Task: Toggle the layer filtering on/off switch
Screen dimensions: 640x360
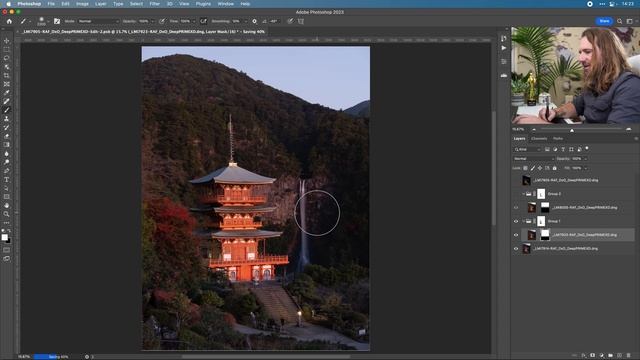Action: click(x=587, y=149)
